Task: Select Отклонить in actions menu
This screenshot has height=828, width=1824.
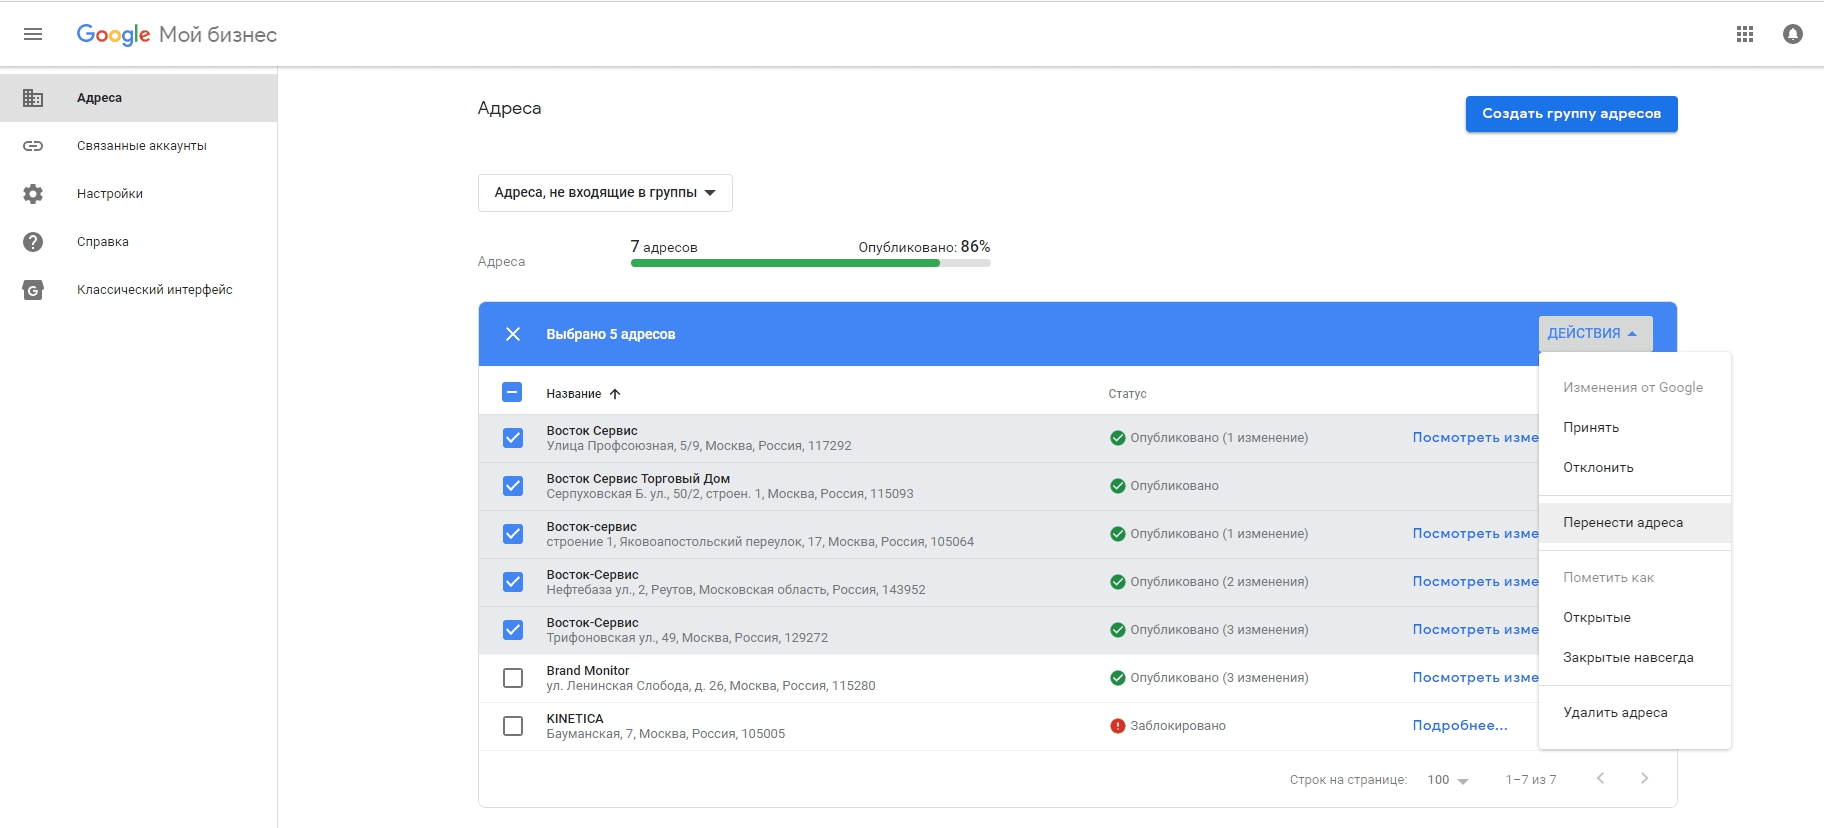Action: coord(1635,467)
